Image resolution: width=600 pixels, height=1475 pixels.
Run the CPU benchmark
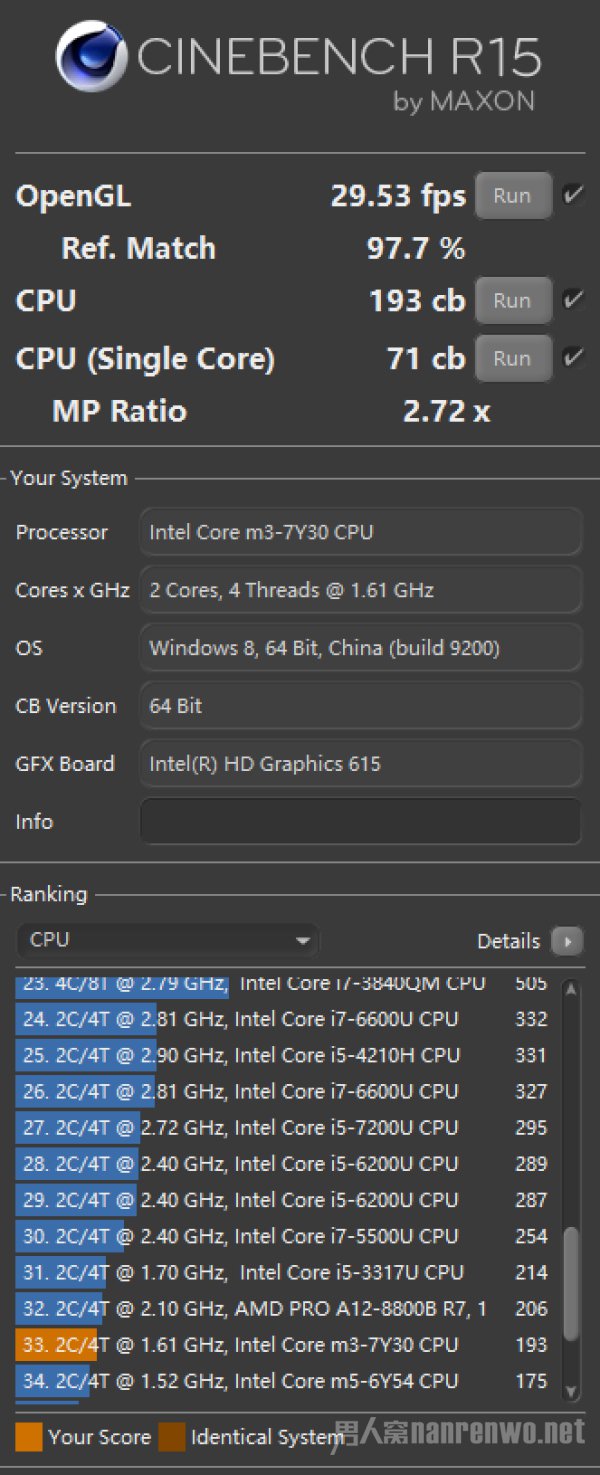513,300
